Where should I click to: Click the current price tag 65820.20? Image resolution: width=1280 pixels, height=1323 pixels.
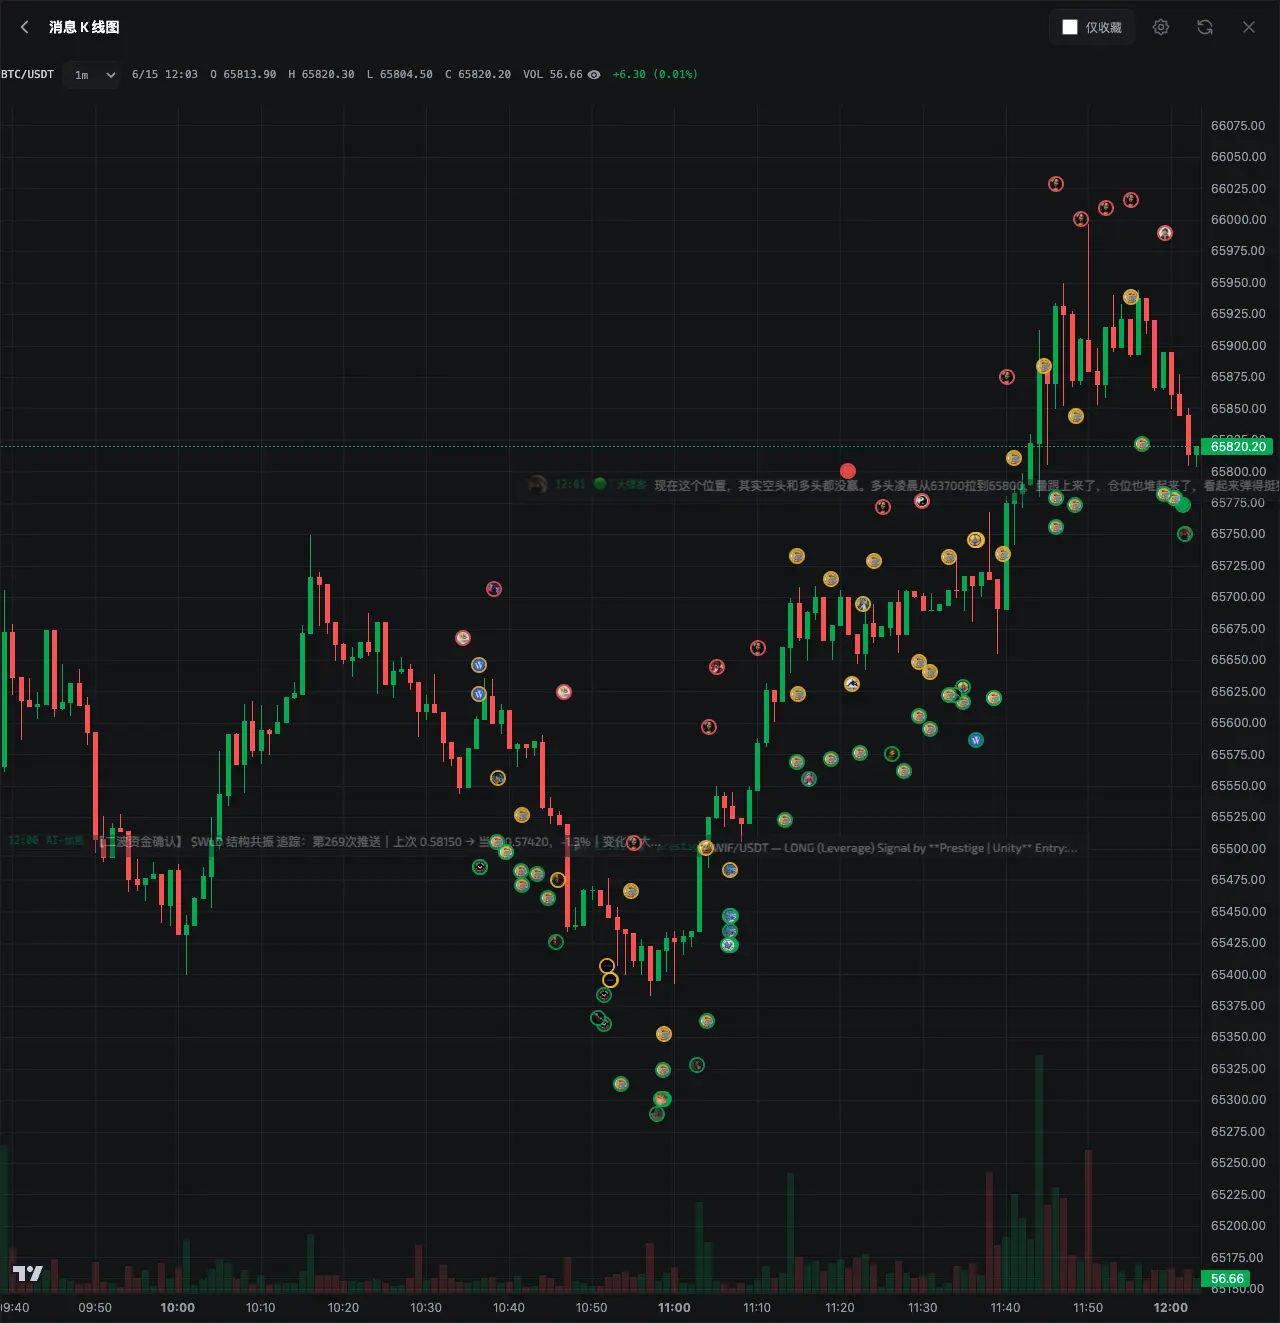1237,446
